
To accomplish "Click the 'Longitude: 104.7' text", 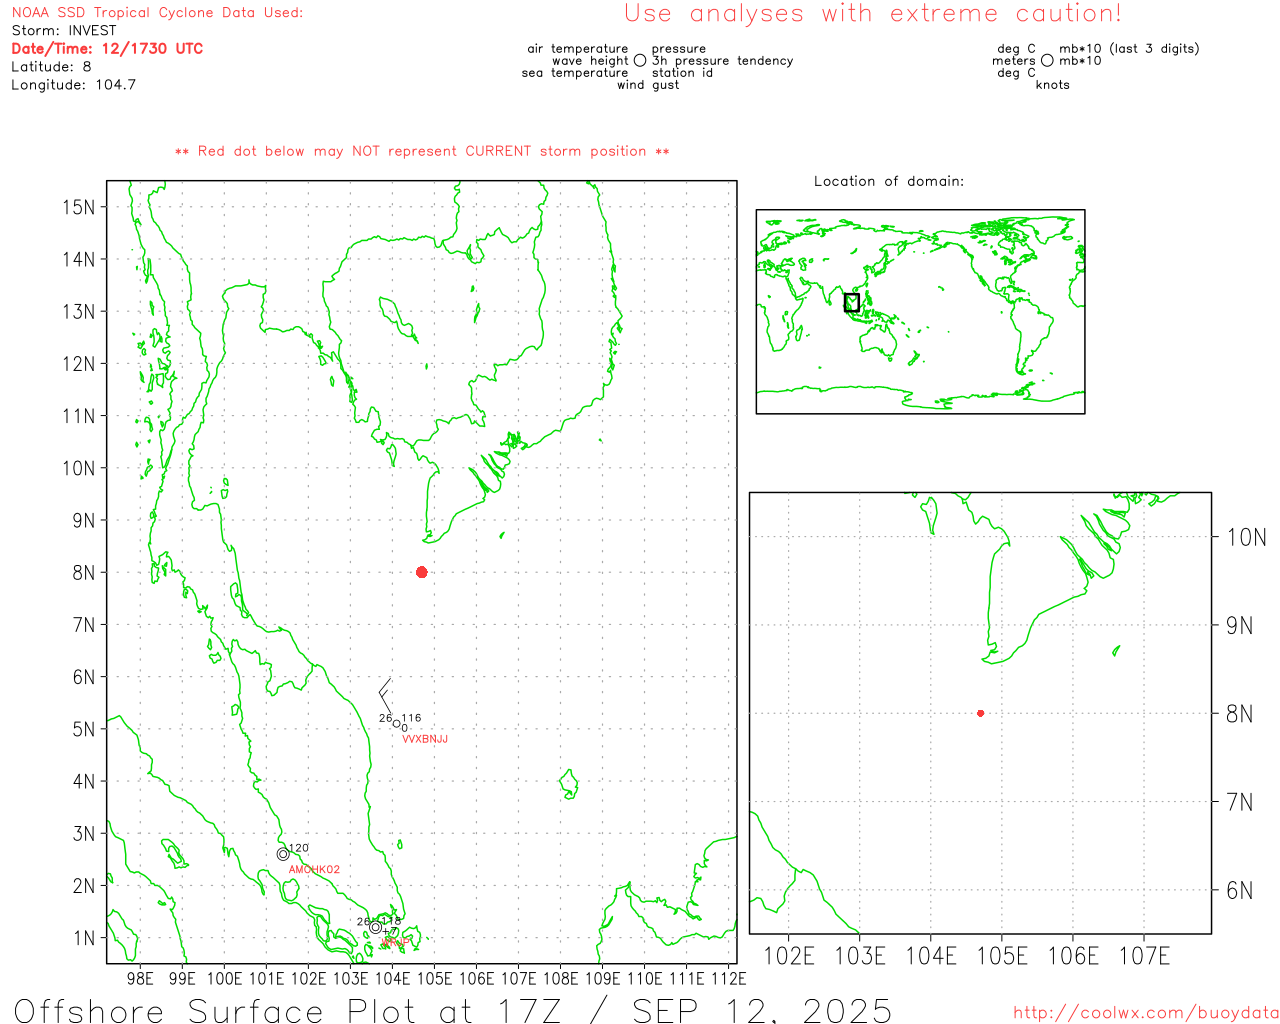I will tap(73, 85).
